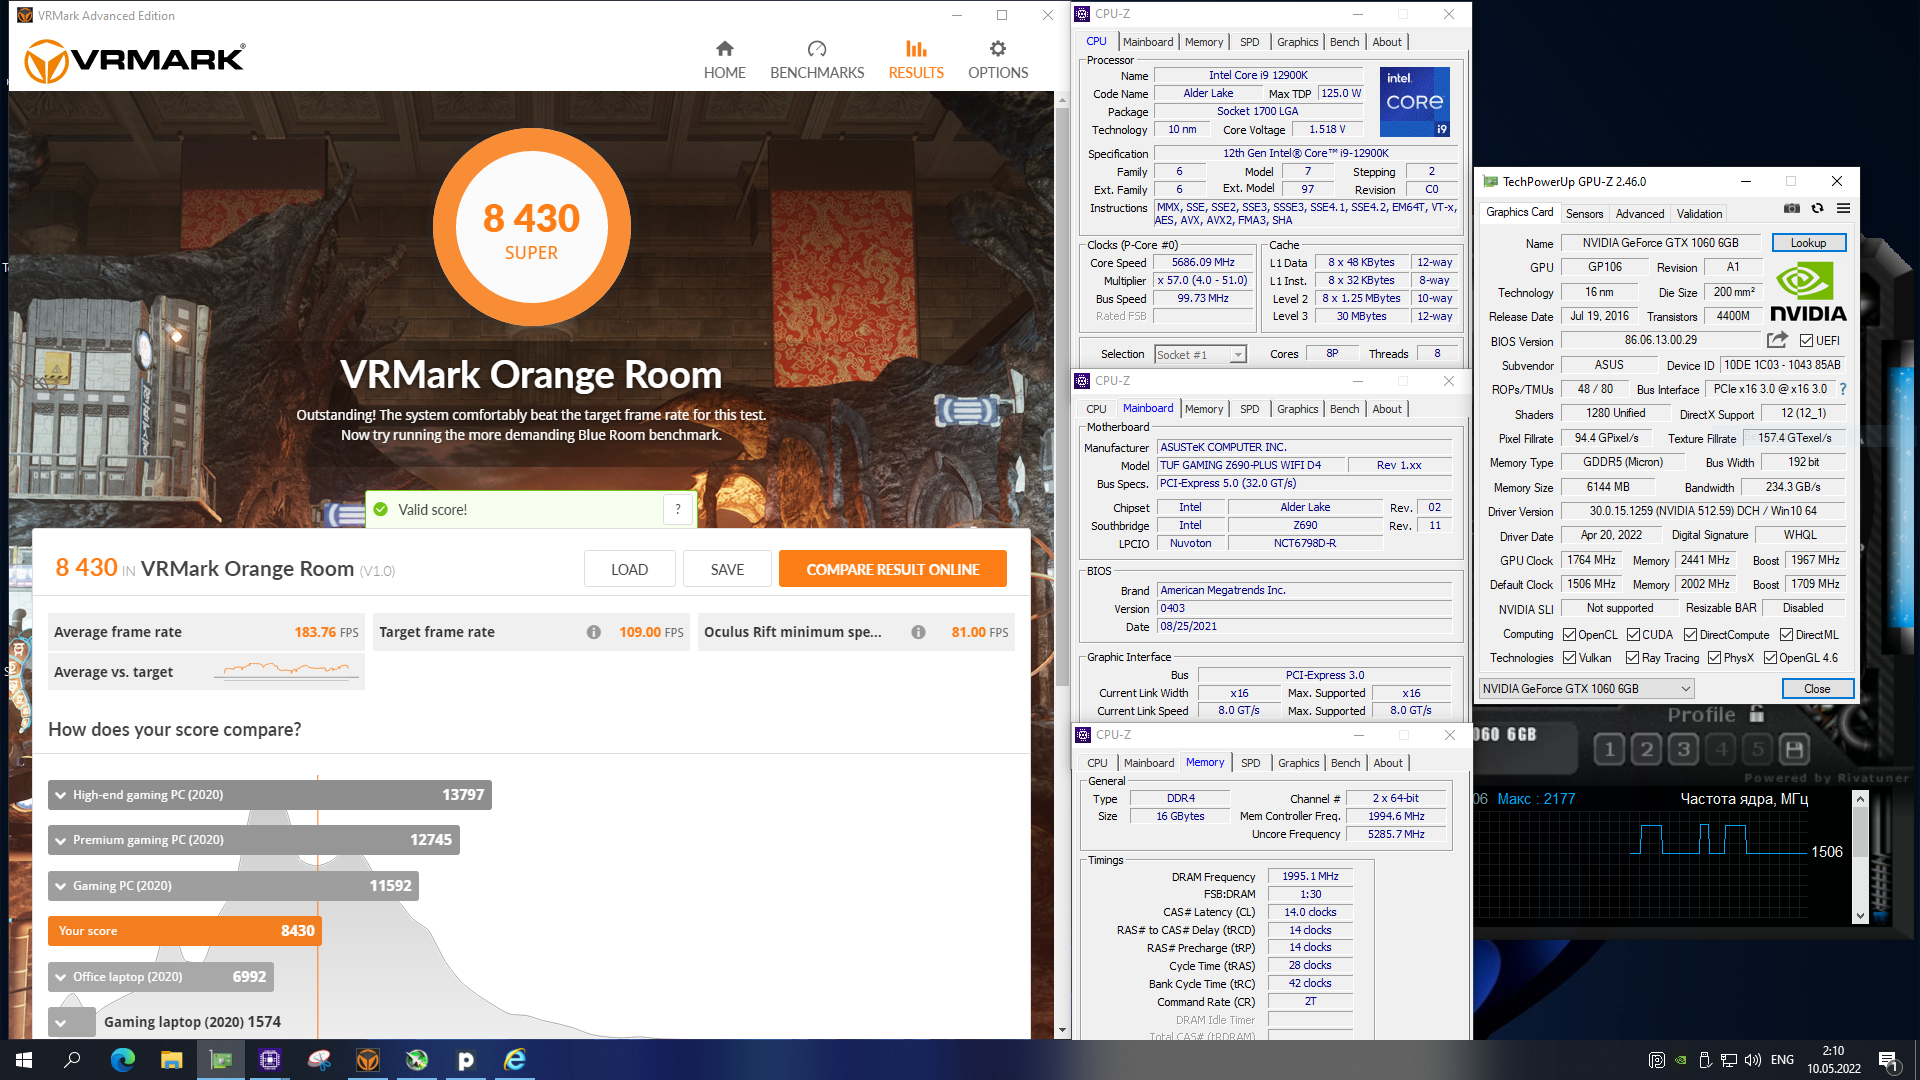Expand the Gaming PC (2020) row
The image size is (1920, 1080).
(233, 886)
